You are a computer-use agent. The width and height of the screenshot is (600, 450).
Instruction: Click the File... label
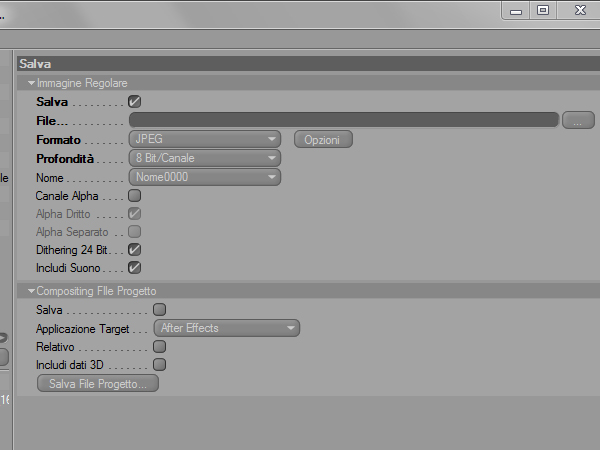click(52, 121)
